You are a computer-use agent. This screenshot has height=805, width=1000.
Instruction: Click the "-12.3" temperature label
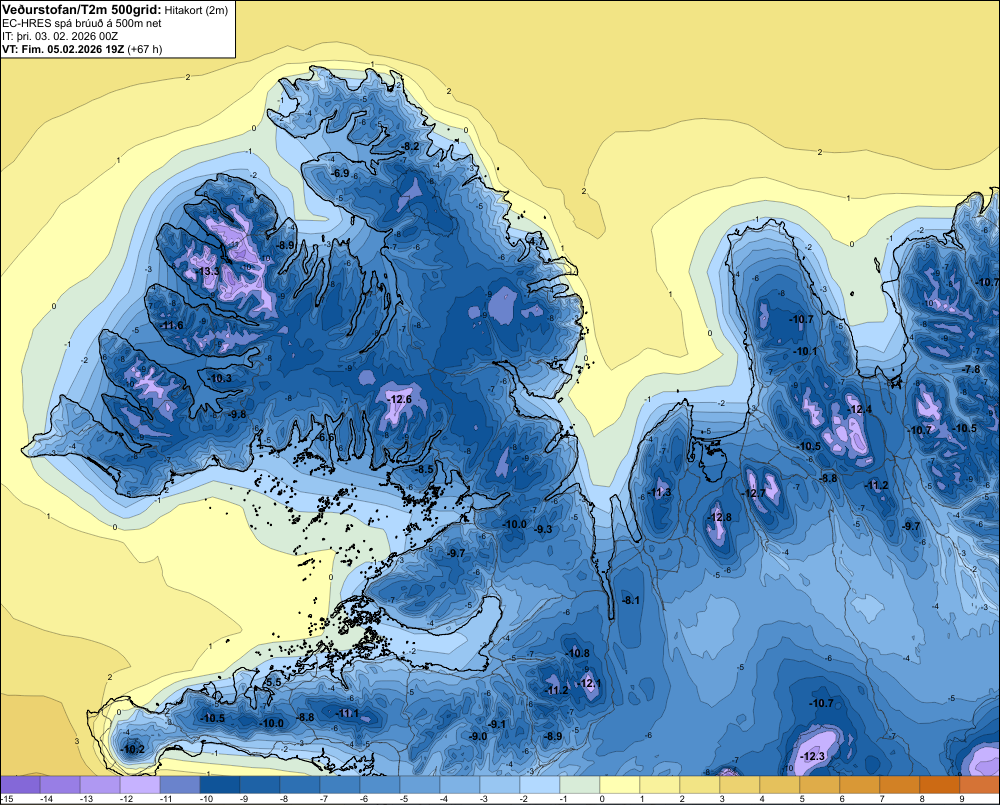812,756
